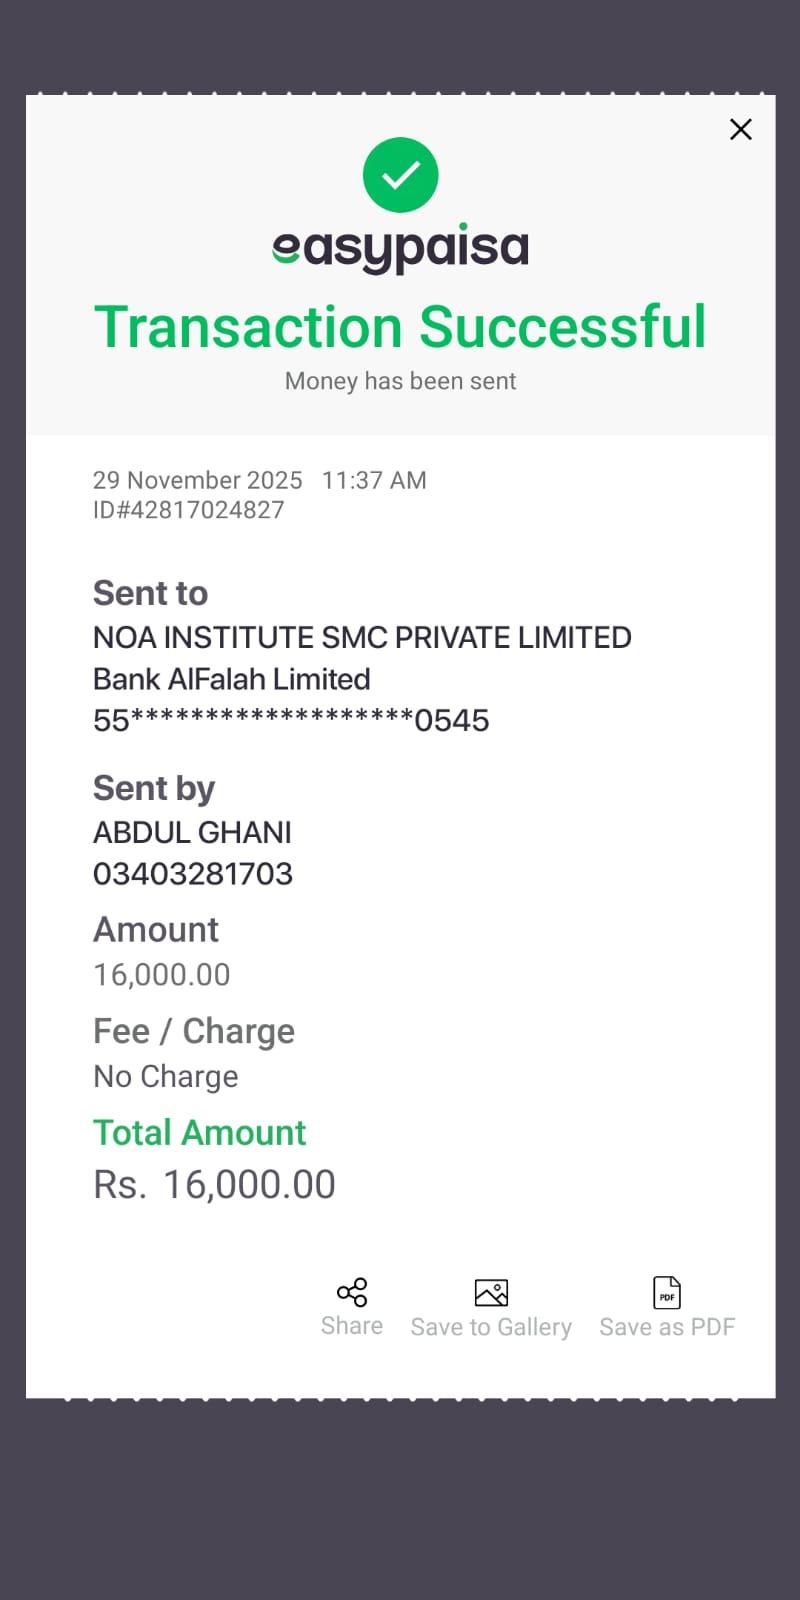Select the transaction ID #42817024827
Viewport: 800px width, 1600px height.
pos(188,510)
